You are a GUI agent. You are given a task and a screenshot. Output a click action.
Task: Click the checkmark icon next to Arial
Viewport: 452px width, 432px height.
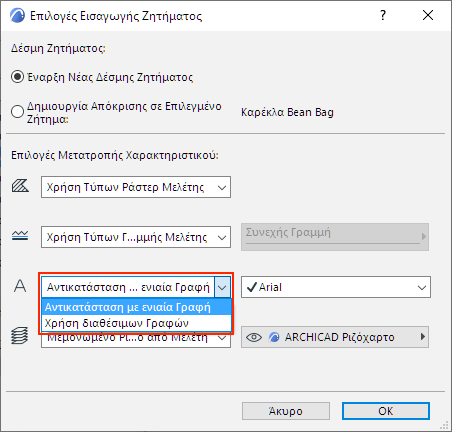252,287
